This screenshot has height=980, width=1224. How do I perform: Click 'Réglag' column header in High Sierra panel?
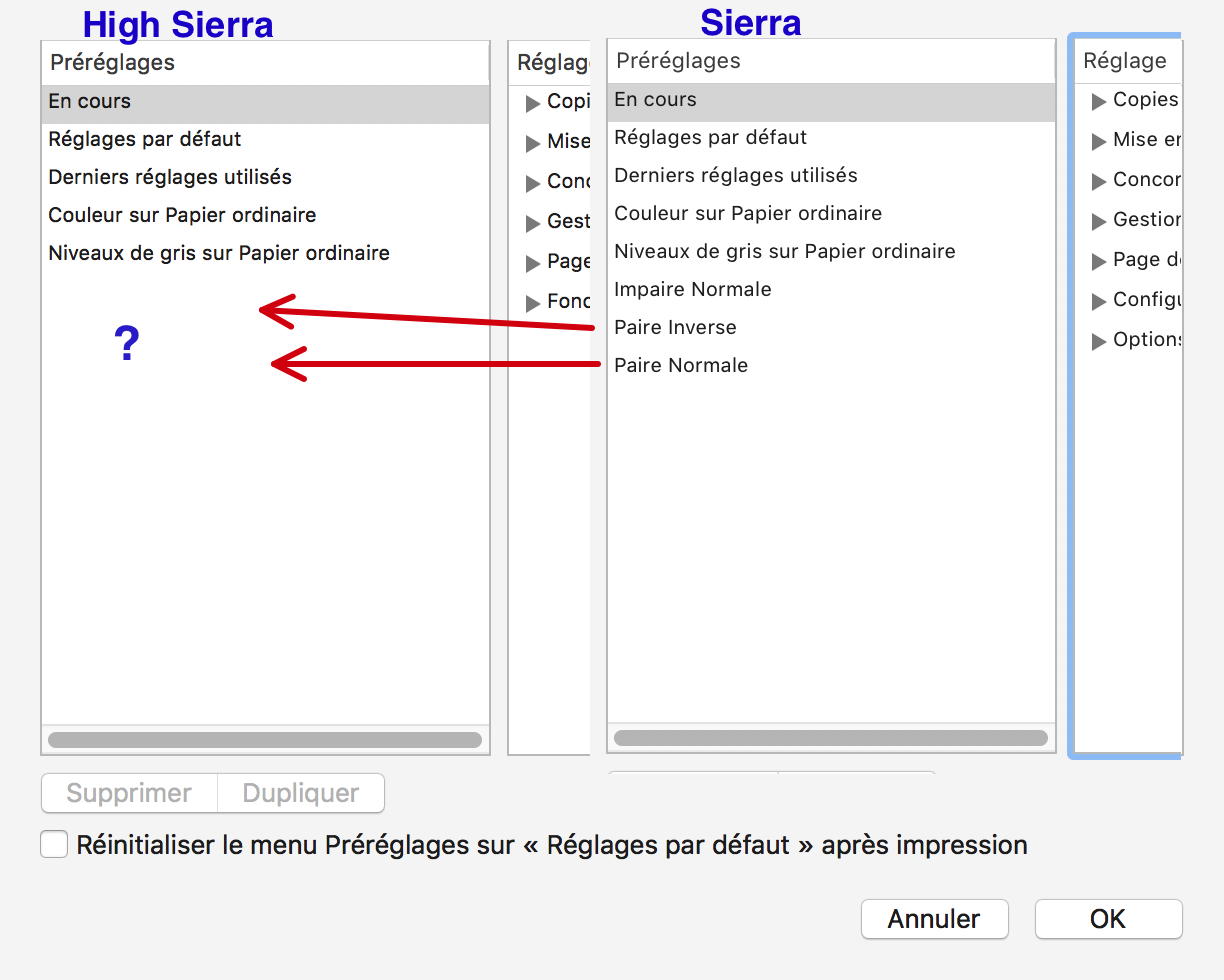click(550, 63)
